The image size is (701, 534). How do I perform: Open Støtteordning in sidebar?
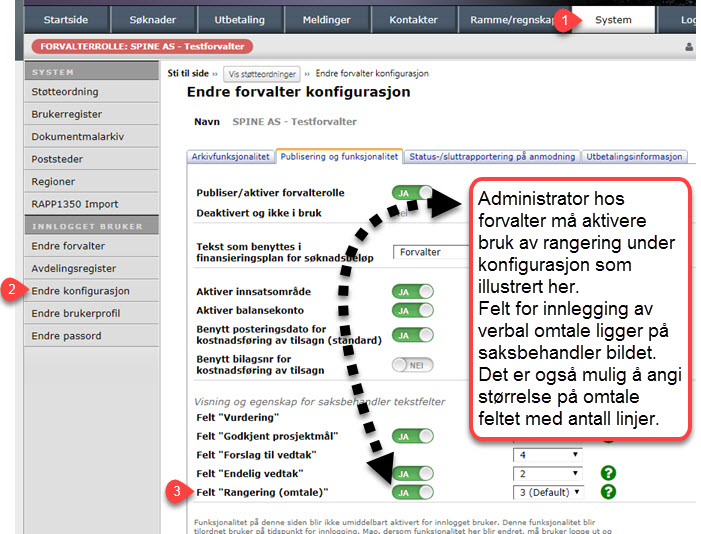click(x=91, y=92)
